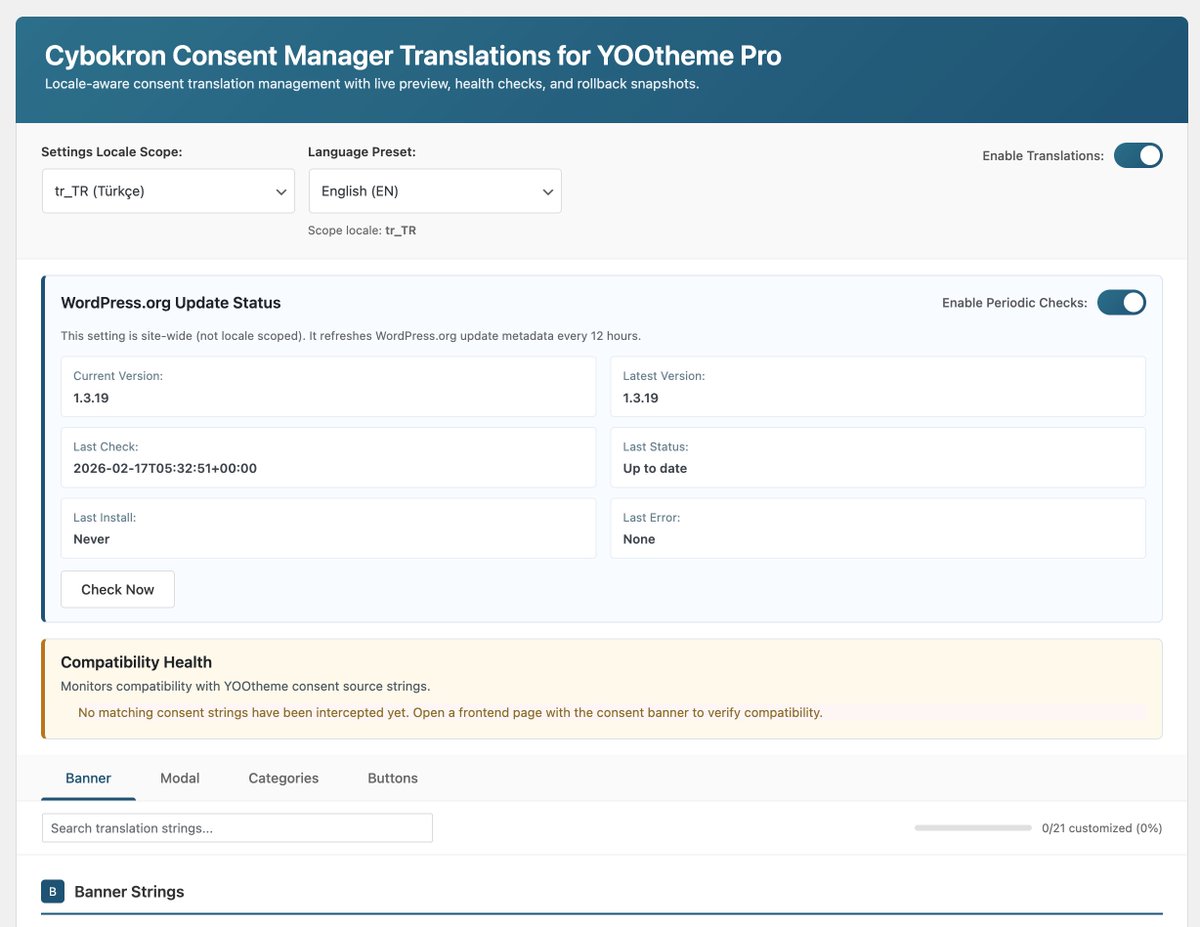Viewport: 1200px width, 927px height.
Task: Click the Latest Version 1.3.19 value
Action: 641,397
